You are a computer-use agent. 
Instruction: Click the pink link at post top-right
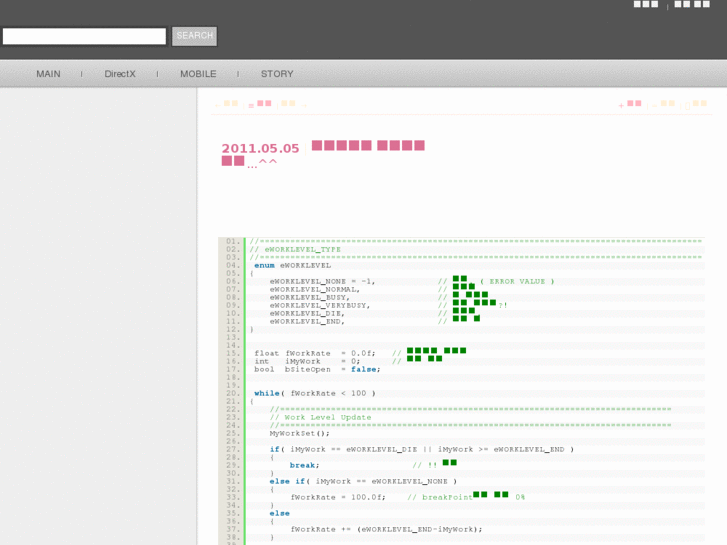(x=633, y=104)
